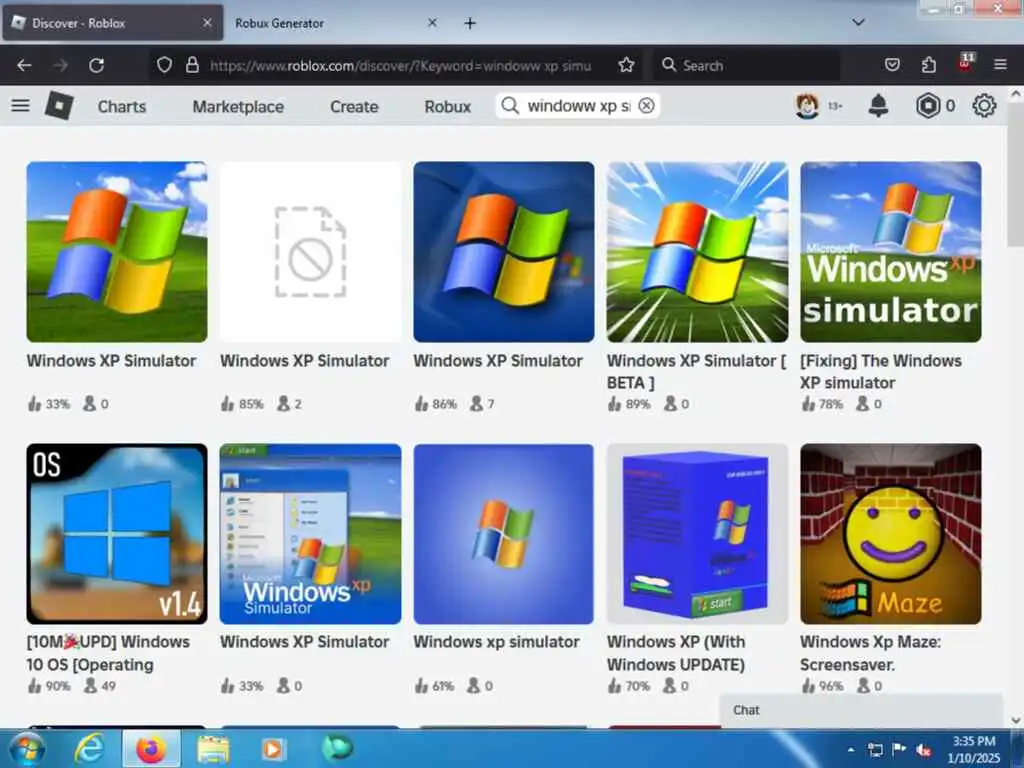Screen dimensions: 1024x768
Task: Open the extension icon with badge 11
Action: [x=965, y=63]
